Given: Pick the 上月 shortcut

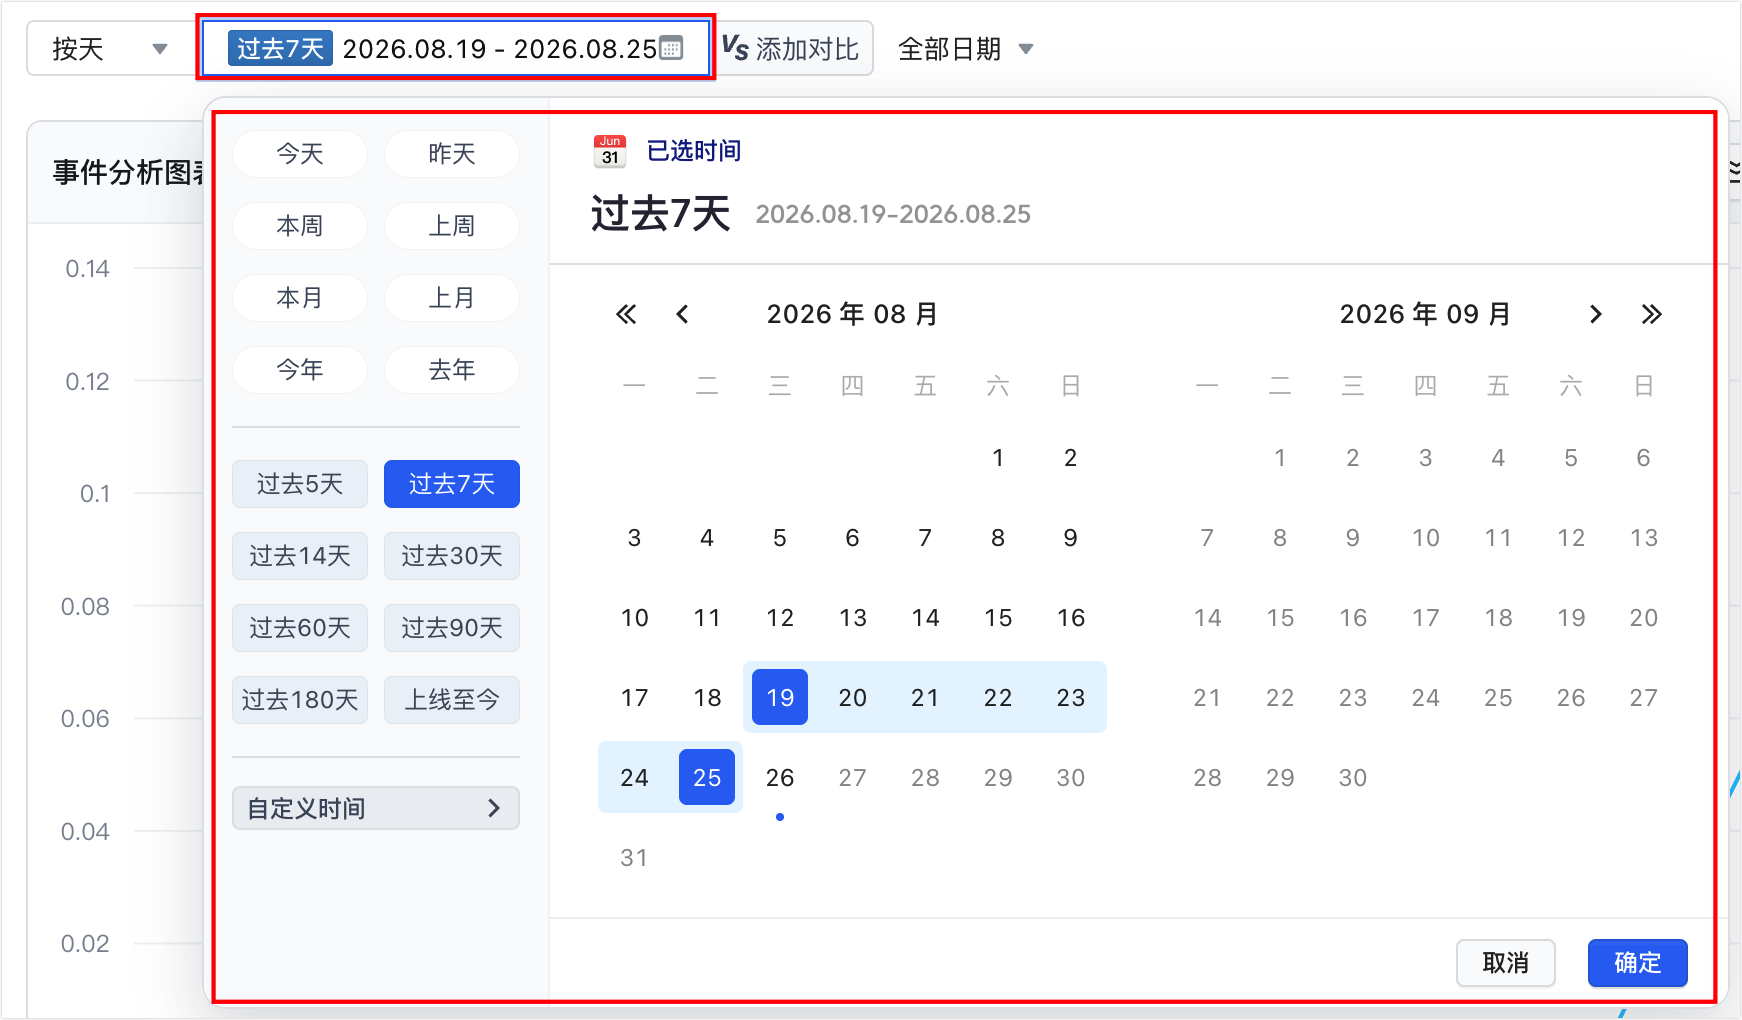Looking at the screenshot, I should point(452,298).
